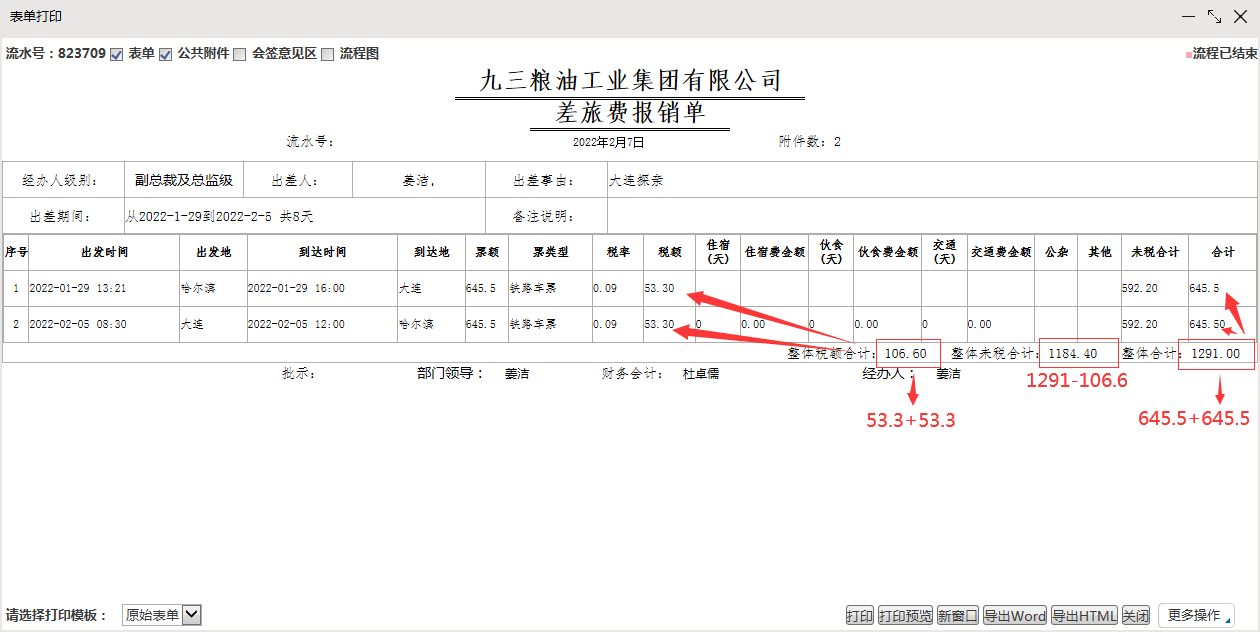
Task: Select the 整体税额合计 value 106.60
Action: click(907, 354)
